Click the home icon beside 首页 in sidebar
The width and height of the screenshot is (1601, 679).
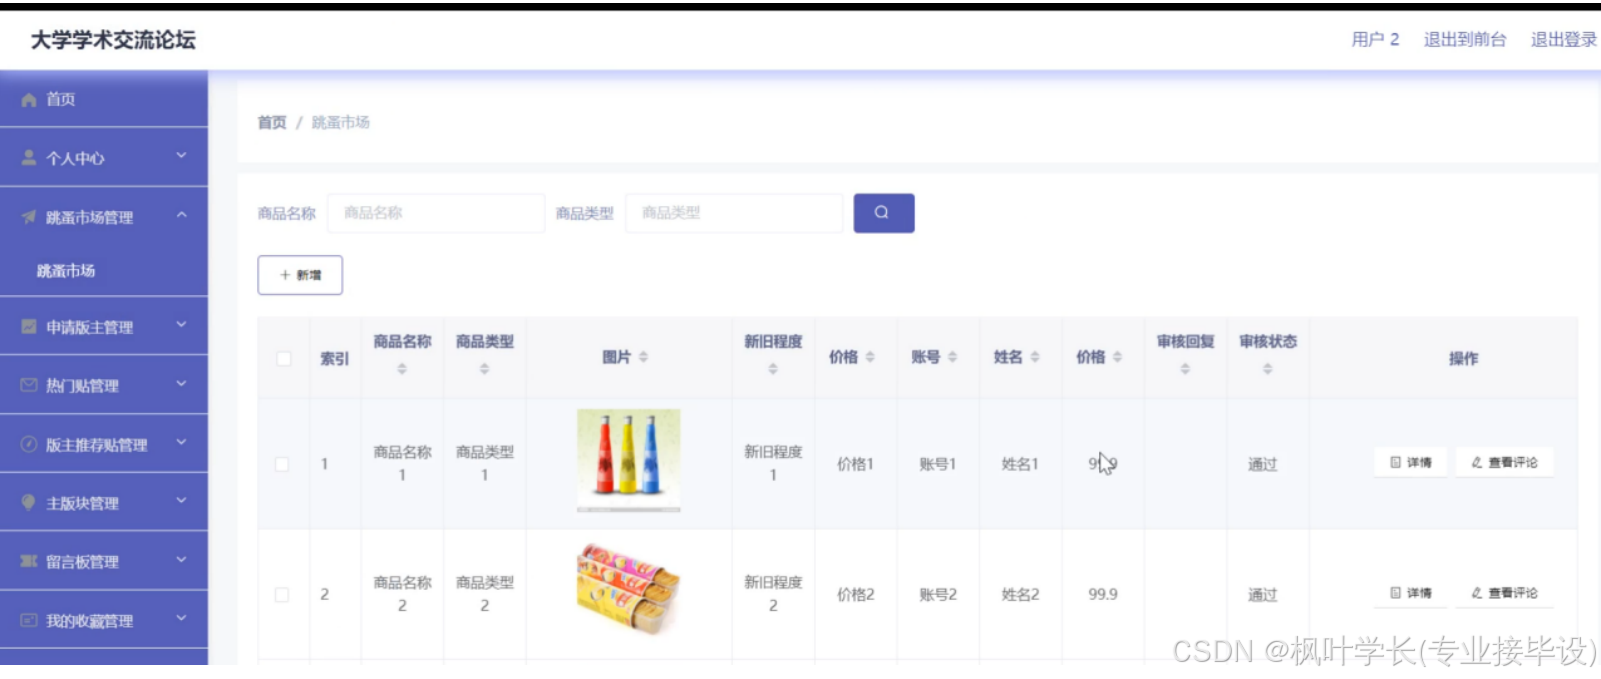pos(29,100)
